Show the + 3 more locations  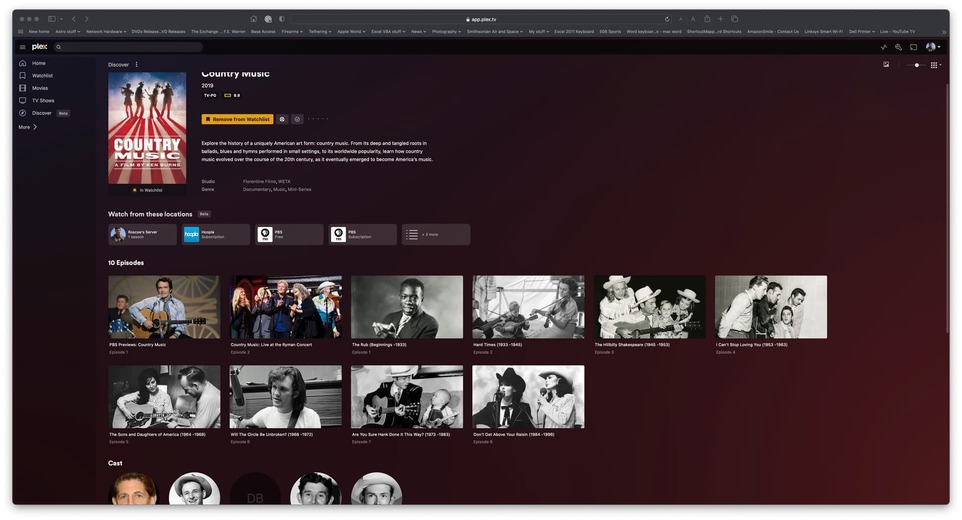pyautogui.click(x=436, y=234)
